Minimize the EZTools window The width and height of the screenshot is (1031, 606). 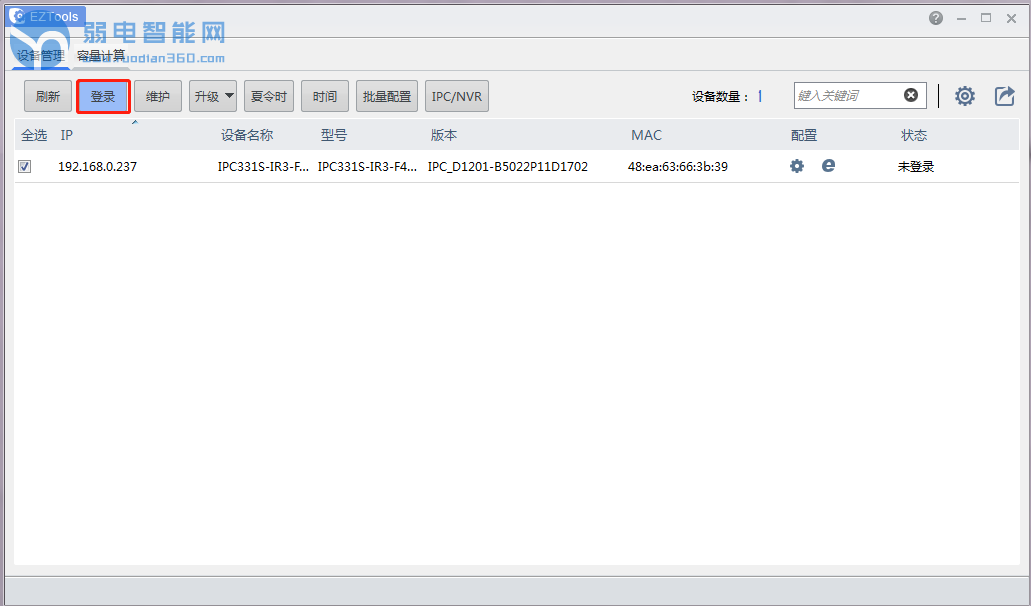coord(961,18)
